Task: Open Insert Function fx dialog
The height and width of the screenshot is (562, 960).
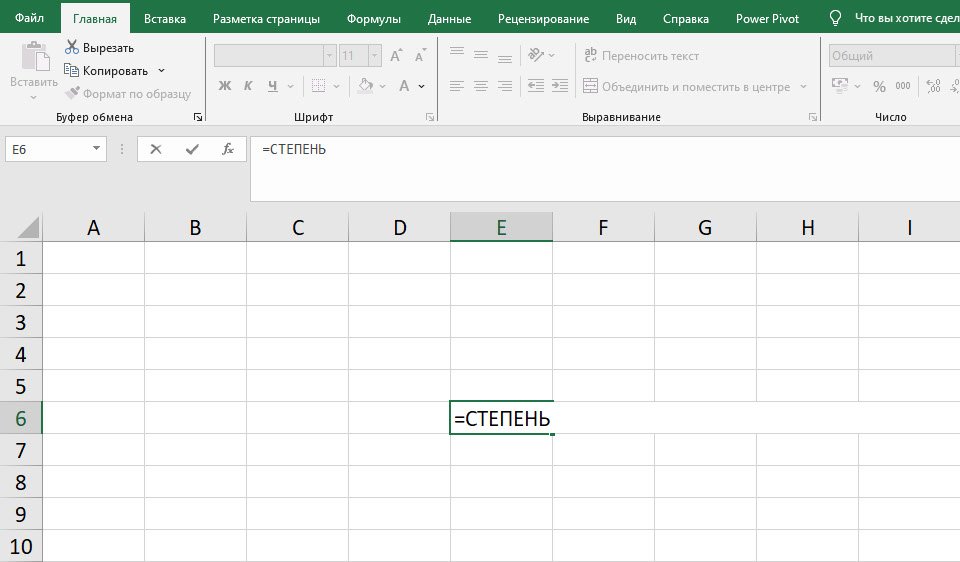Action: [x=228, y=149]
